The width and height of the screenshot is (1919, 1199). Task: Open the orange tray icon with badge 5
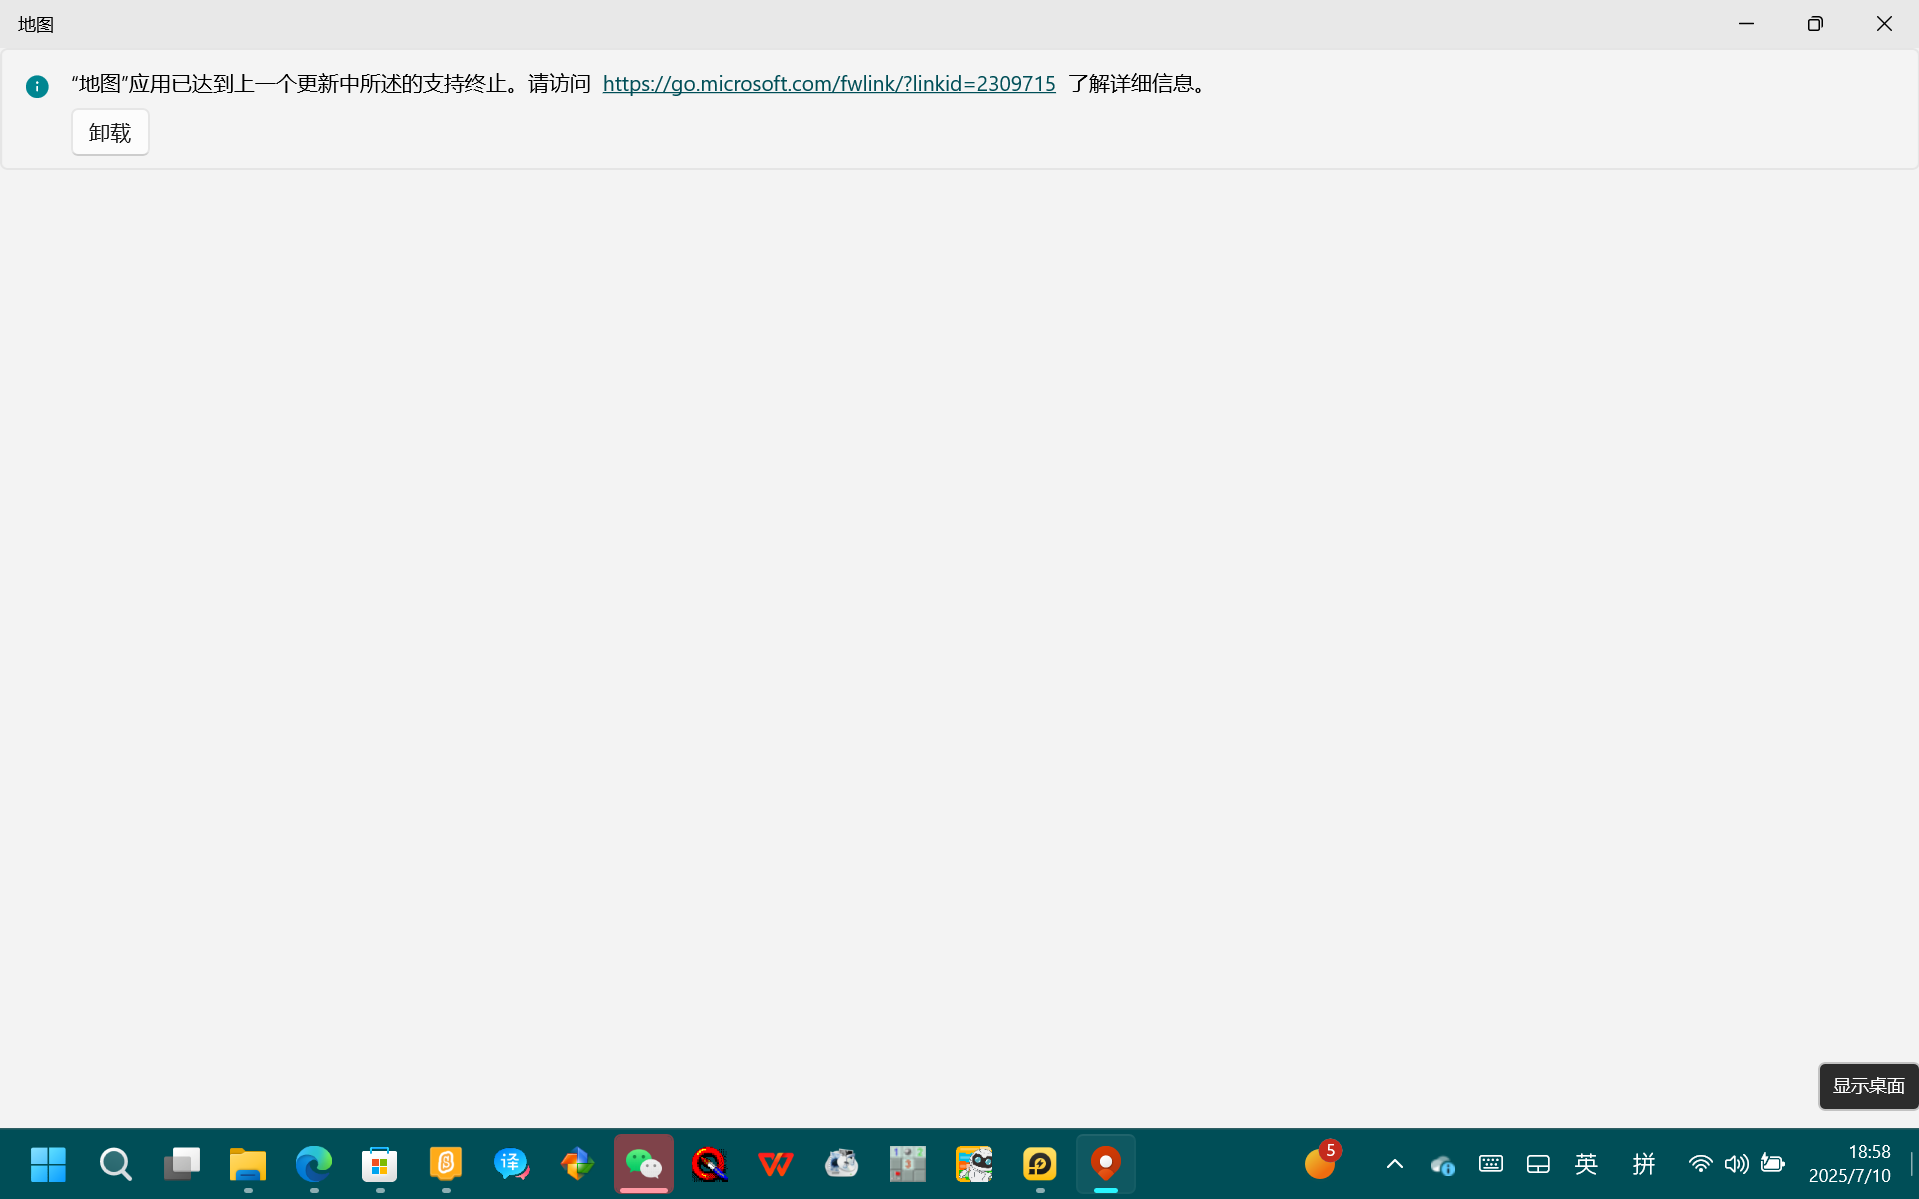[1321, 1163]
